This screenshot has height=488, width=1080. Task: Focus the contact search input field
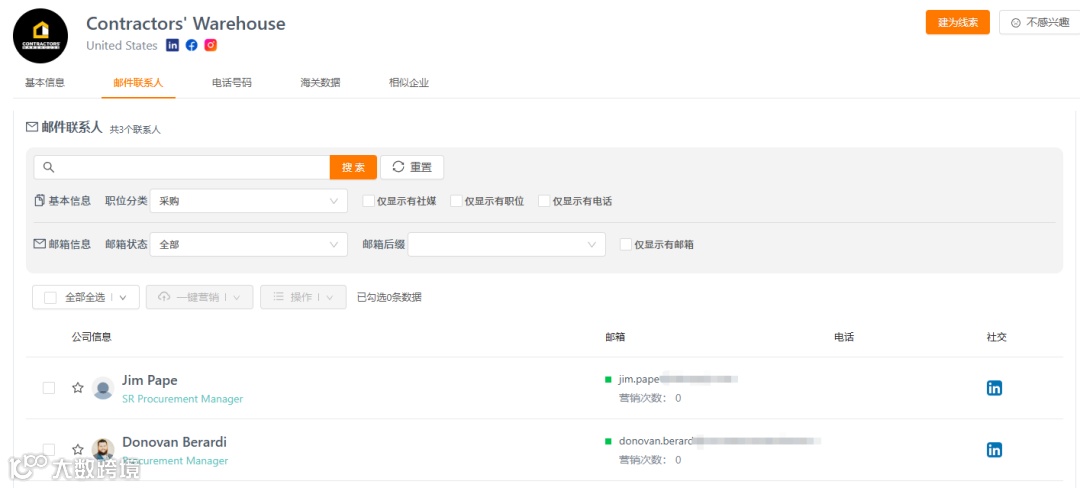point(182,167)
